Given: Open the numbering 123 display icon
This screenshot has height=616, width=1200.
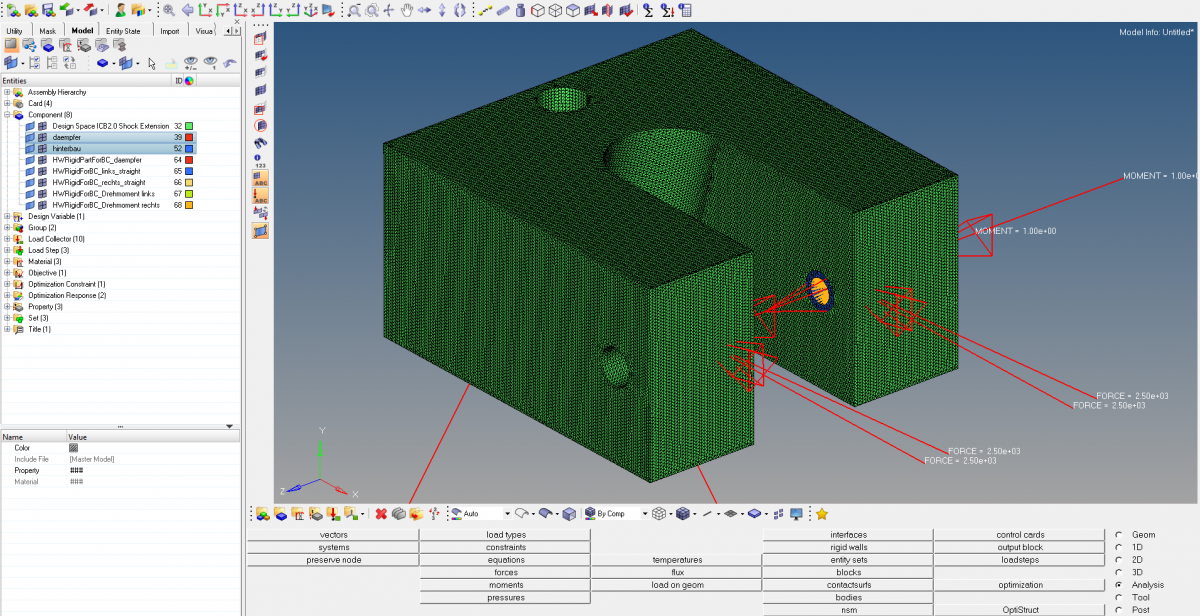Looking at the screenshot, I should click(x=260, y=161).
